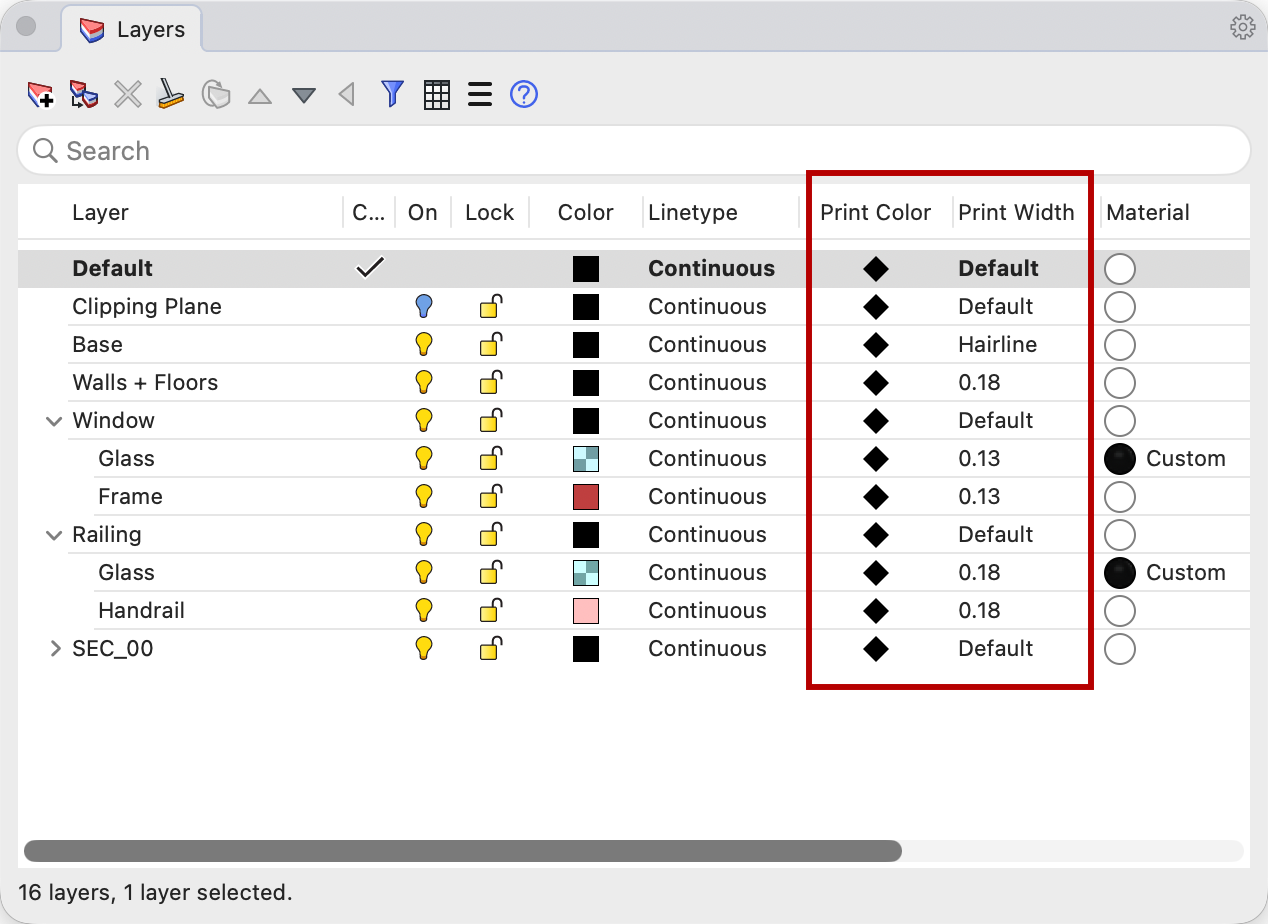Viewport: 1268px width, 924px height.
Task: Select the SEC_00 layer name
Action: coord(113,649)
